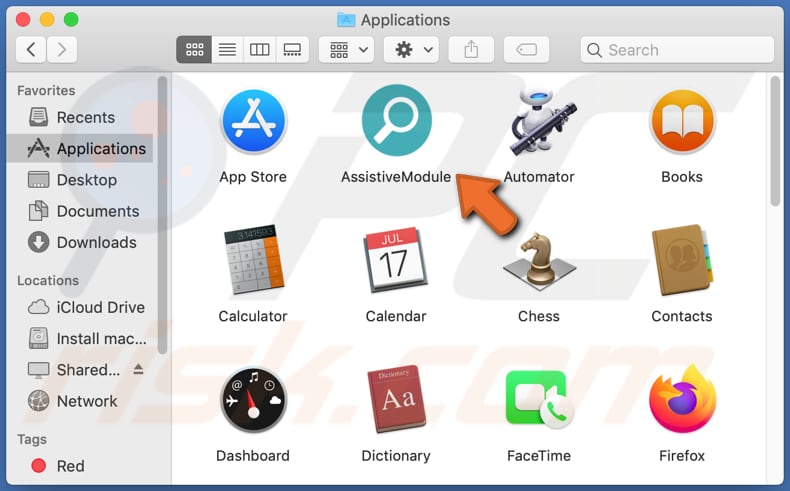Screen dimensions: 790x491
Task: Switch to icon view mode
Action: click(194, 49)
